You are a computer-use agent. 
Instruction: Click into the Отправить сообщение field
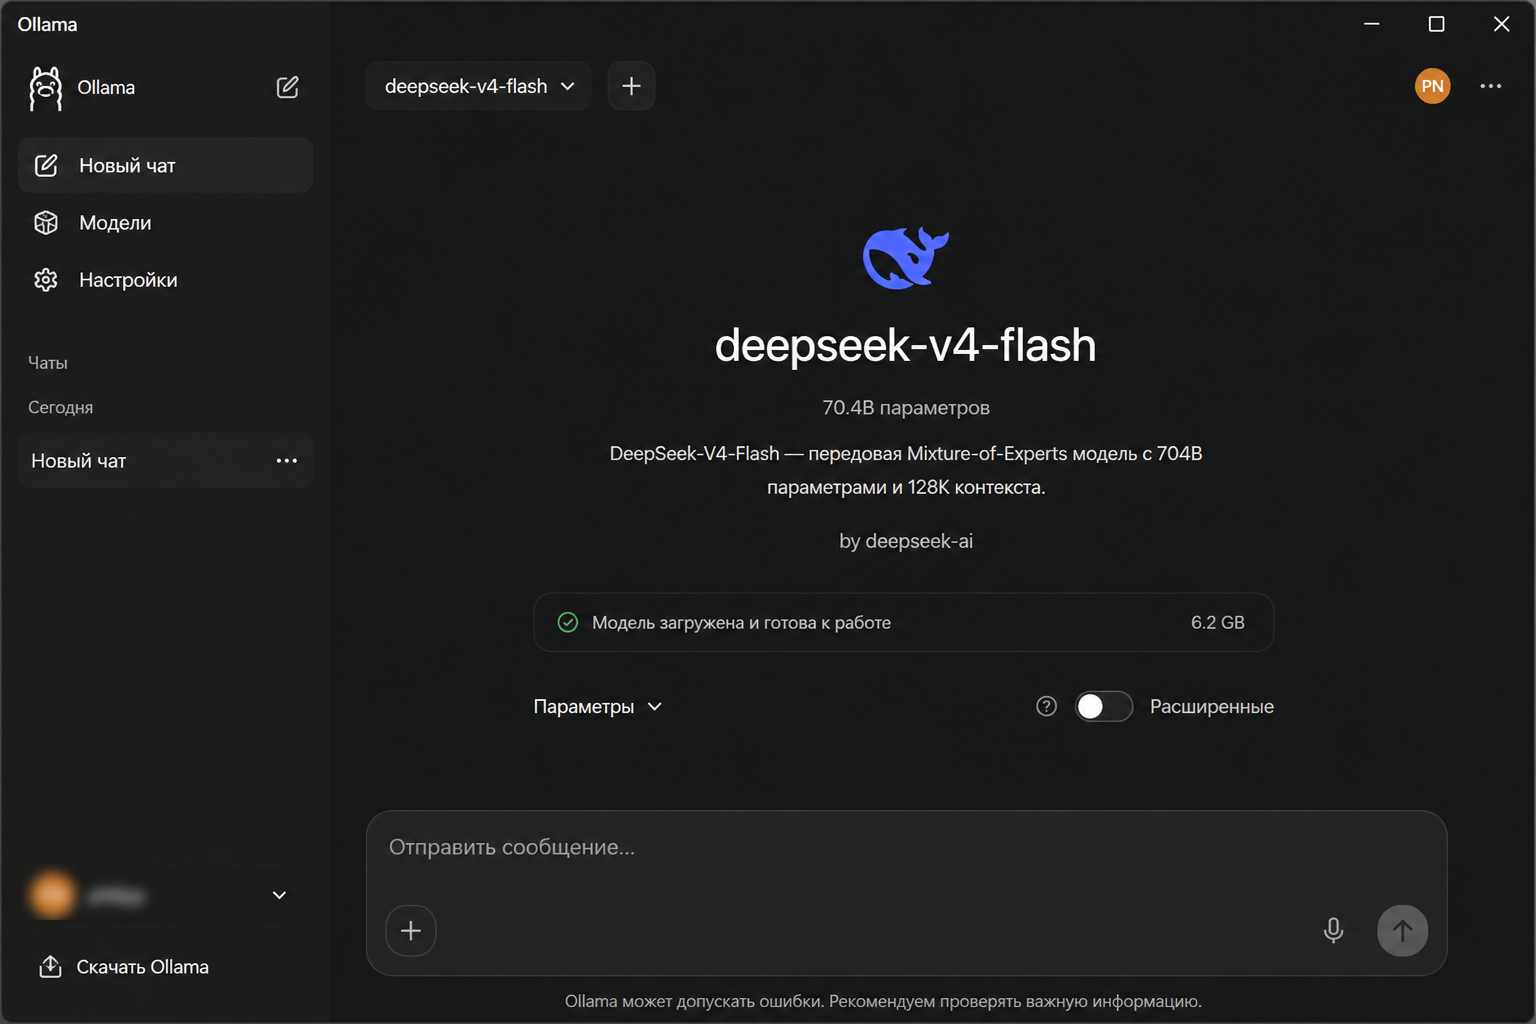pos(906,848)
